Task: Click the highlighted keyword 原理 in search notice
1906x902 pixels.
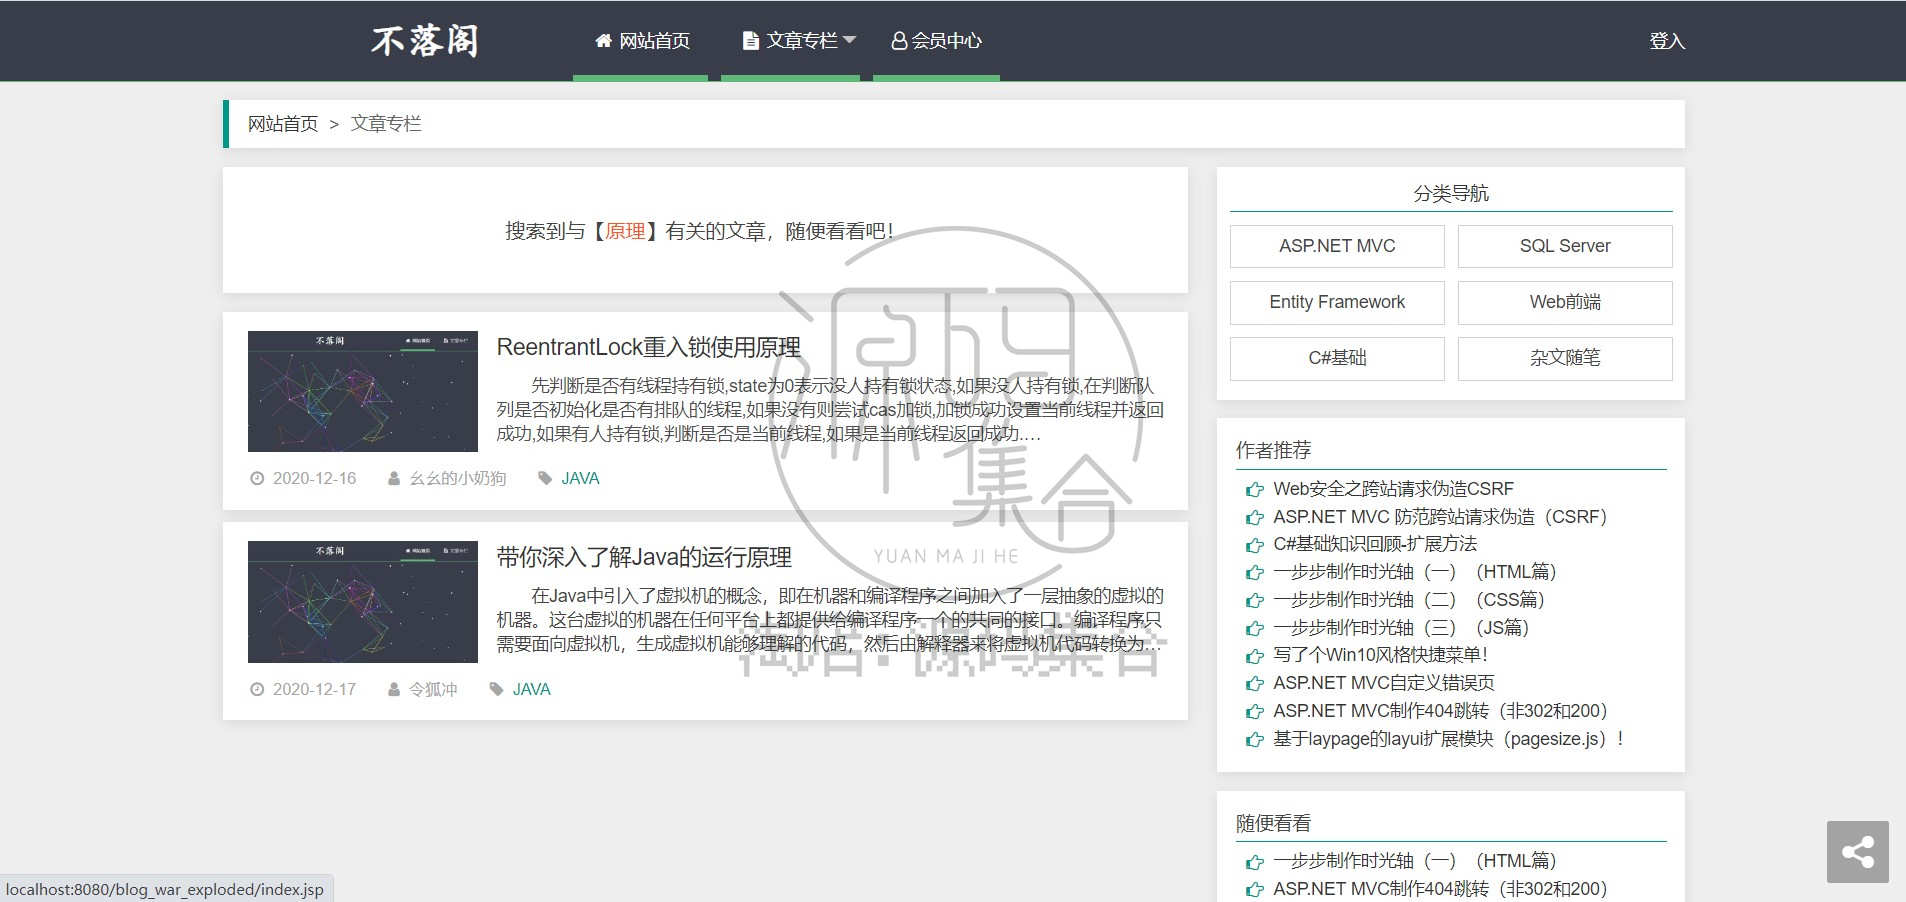Action: tap(625, 231)
